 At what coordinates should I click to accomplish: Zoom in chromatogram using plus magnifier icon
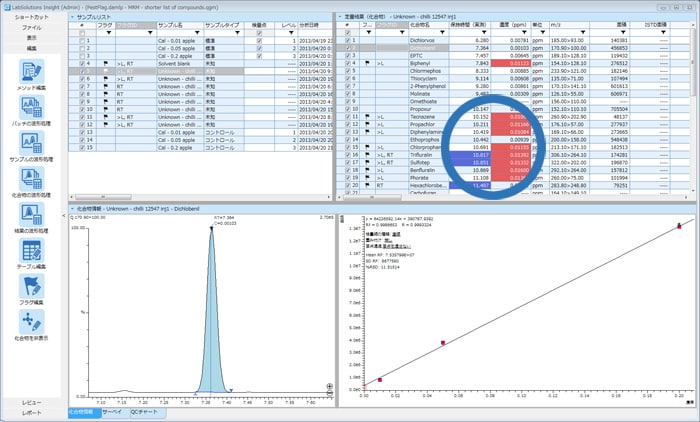[329, 386]
